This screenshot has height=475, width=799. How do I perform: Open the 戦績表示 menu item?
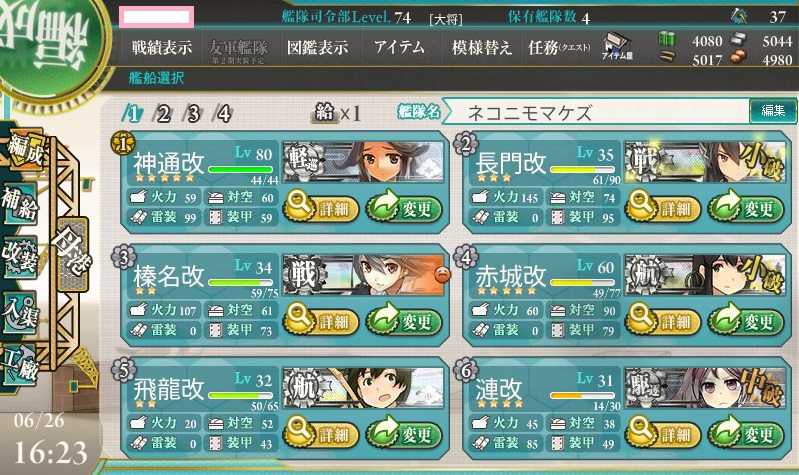[162, 48]
